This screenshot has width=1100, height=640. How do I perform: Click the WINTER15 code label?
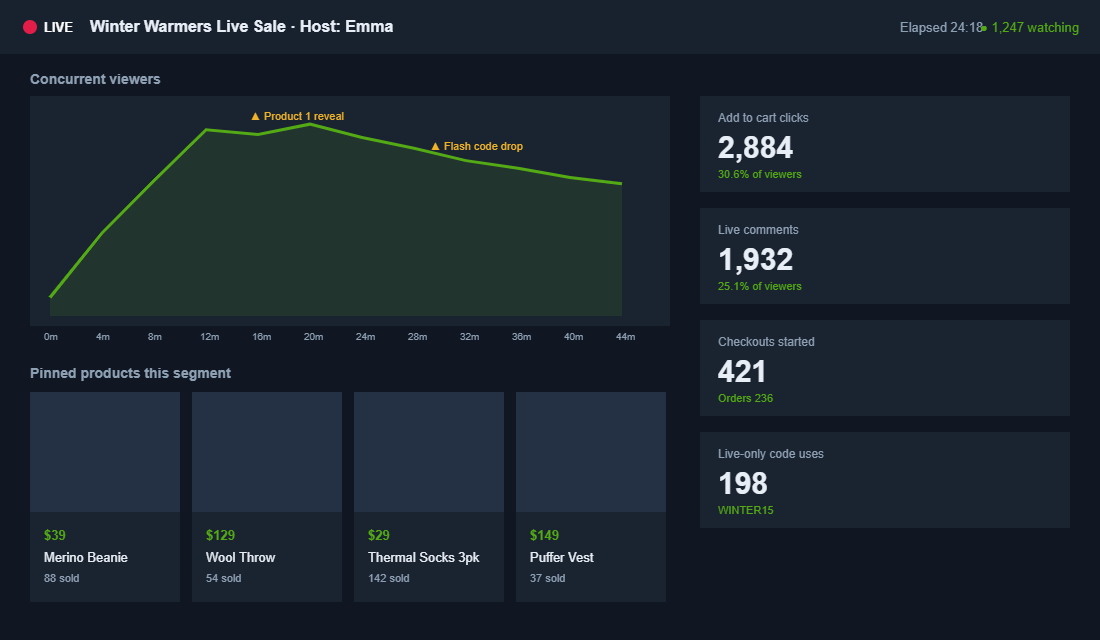(x=746, y=510)
